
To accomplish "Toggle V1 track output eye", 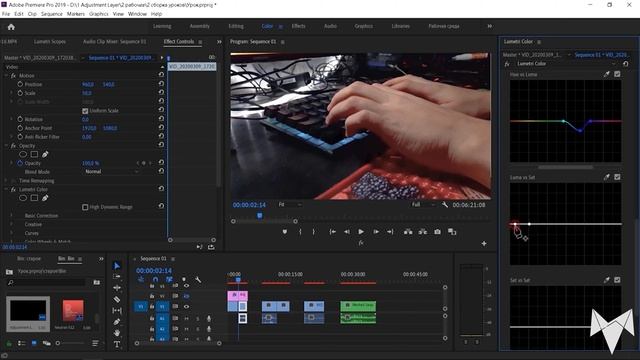I will 187,307.
